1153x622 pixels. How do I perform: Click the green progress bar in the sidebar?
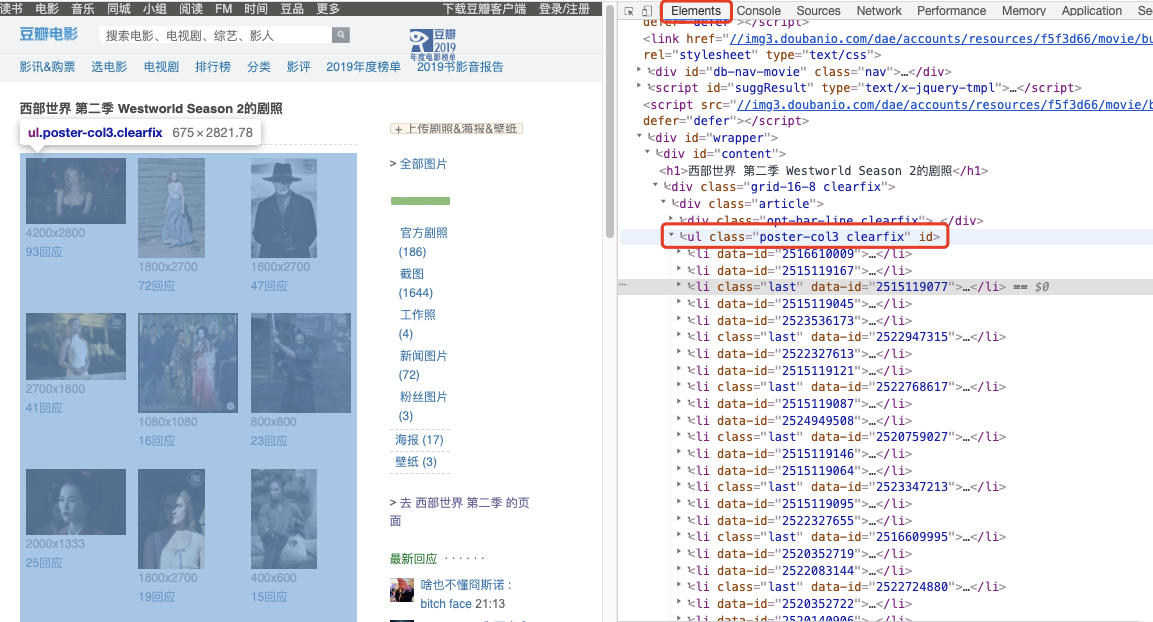pyautogui.click(x=420, y=200)
